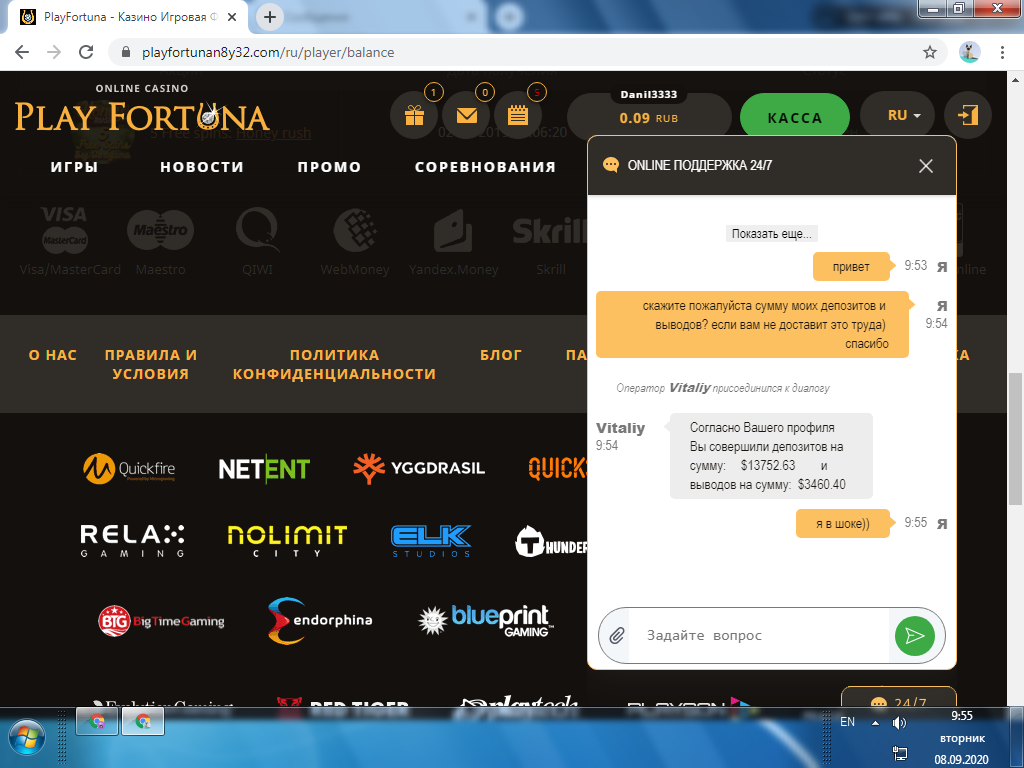Open the ПРАВИЛА И УСЛОВИЯ link
1024x768 pixels.
coord(151,364)
